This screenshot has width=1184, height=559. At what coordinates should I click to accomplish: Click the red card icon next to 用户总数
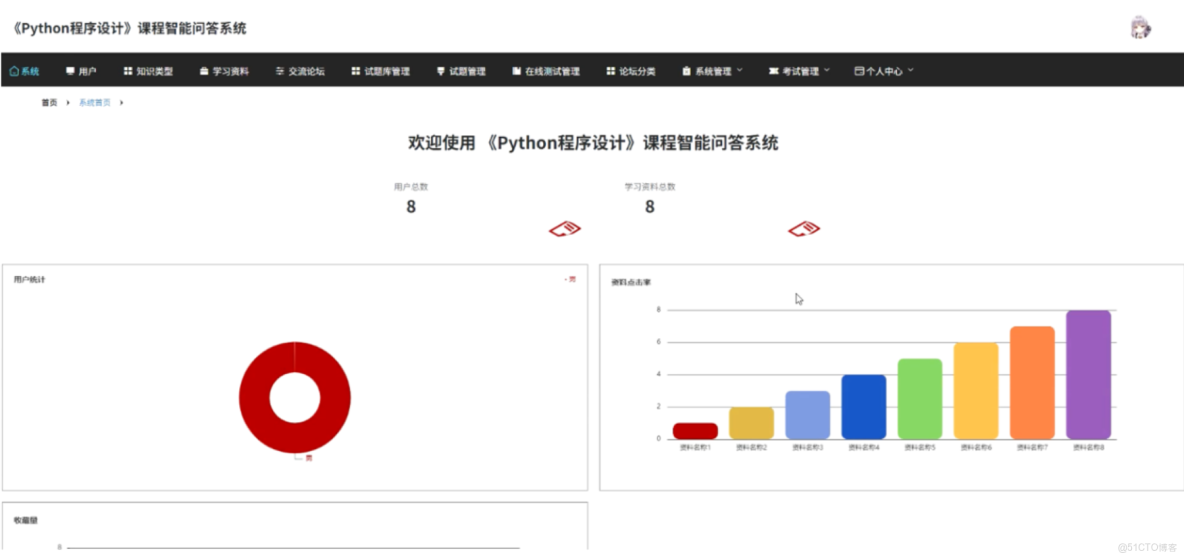[x=565, y=229]
